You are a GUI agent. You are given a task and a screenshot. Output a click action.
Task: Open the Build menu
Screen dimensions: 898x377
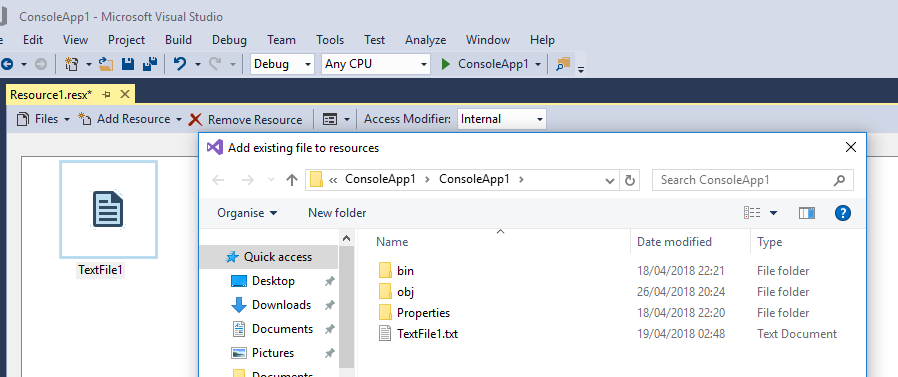[x=178, y=40]
